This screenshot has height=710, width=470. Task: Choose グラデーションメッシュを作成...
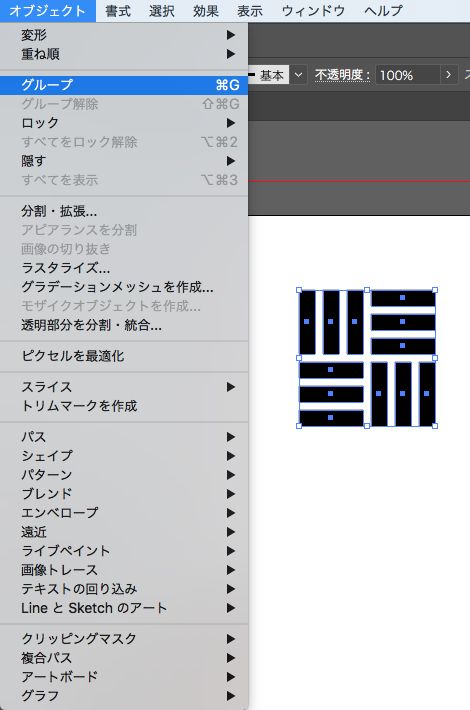pos(124,287)
